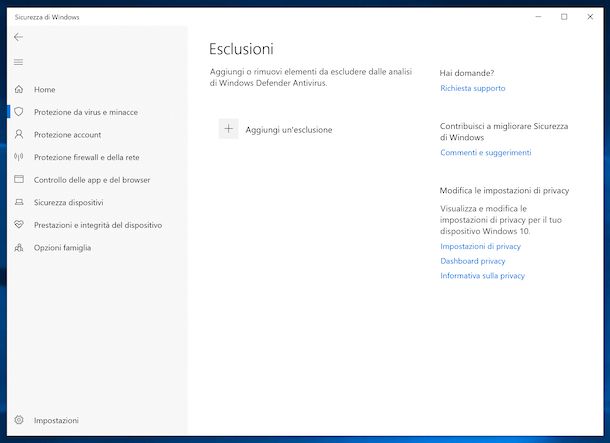The height and width of the screenshot is (443, 610).
Task: Click the settings gear icon
Action: click(x=19, y=420)
